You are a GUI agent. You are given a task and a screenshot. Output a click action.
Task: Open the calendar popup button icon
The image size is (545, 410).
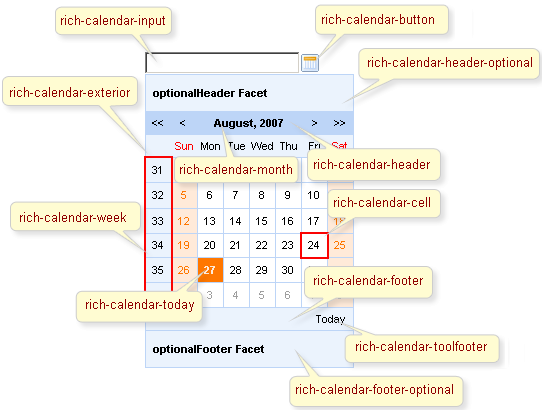309,63
